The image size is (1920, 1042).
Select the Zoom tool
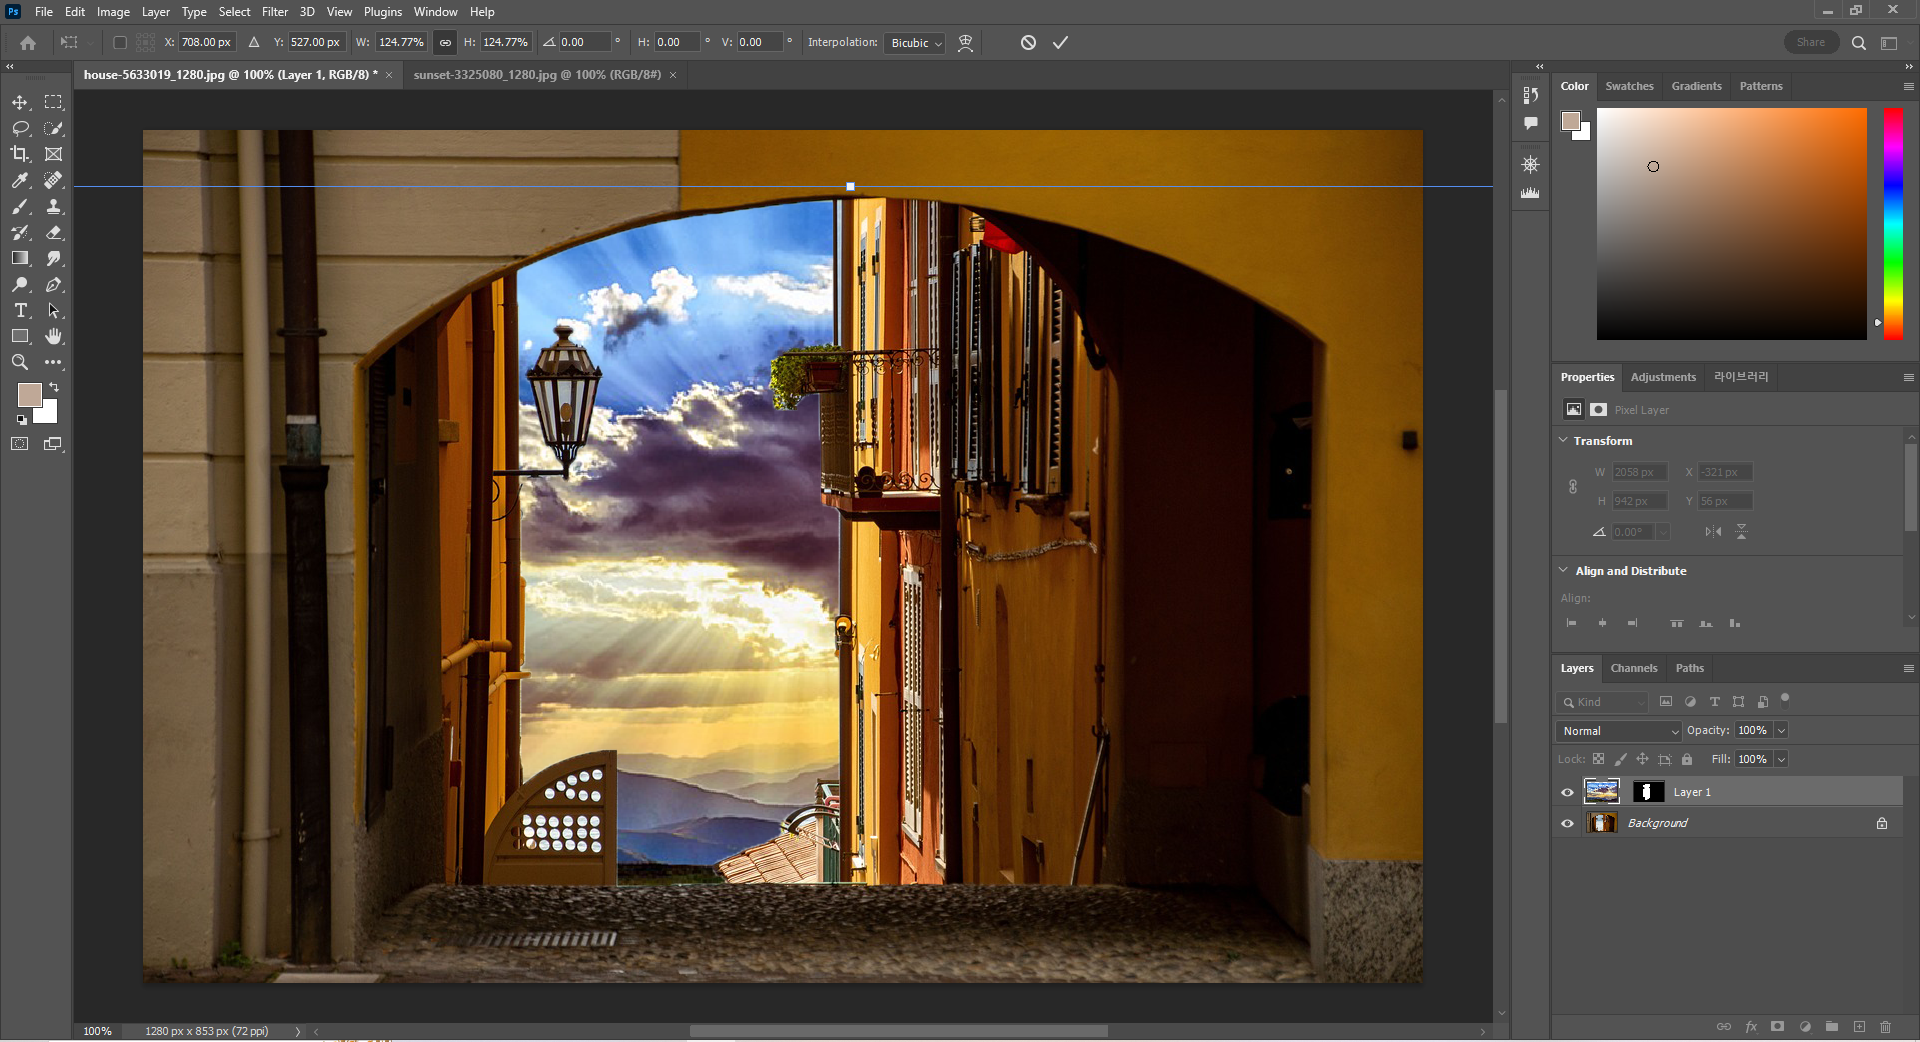20,362
